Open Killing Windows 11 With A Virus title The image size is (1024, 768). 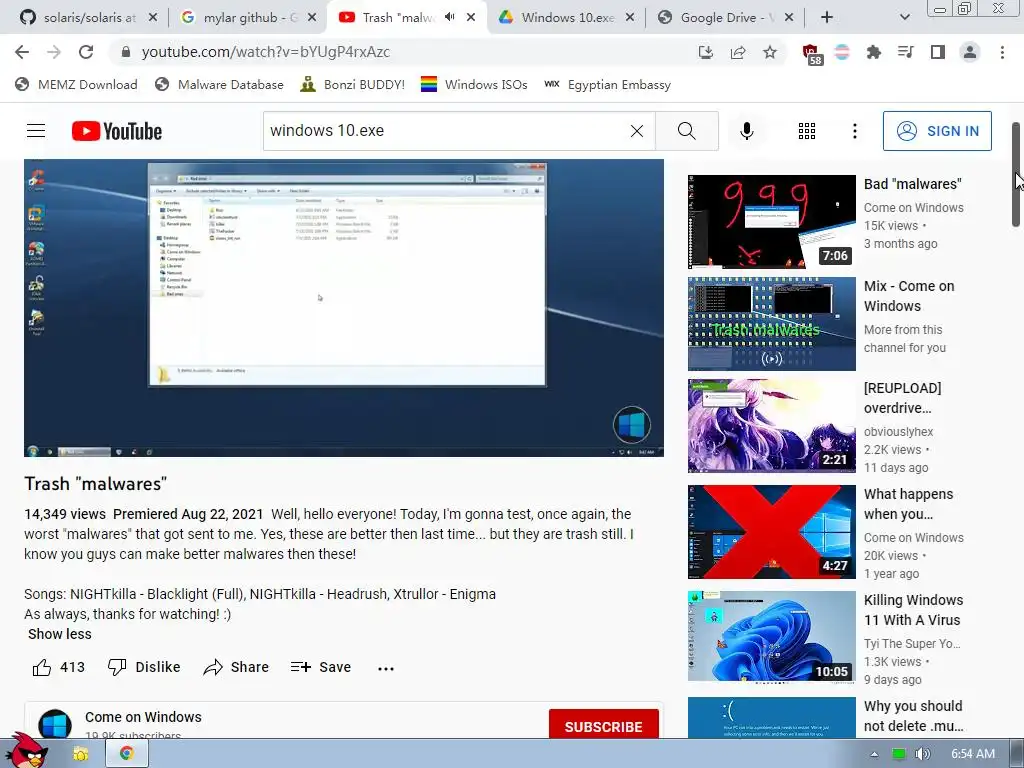[913, 610]
